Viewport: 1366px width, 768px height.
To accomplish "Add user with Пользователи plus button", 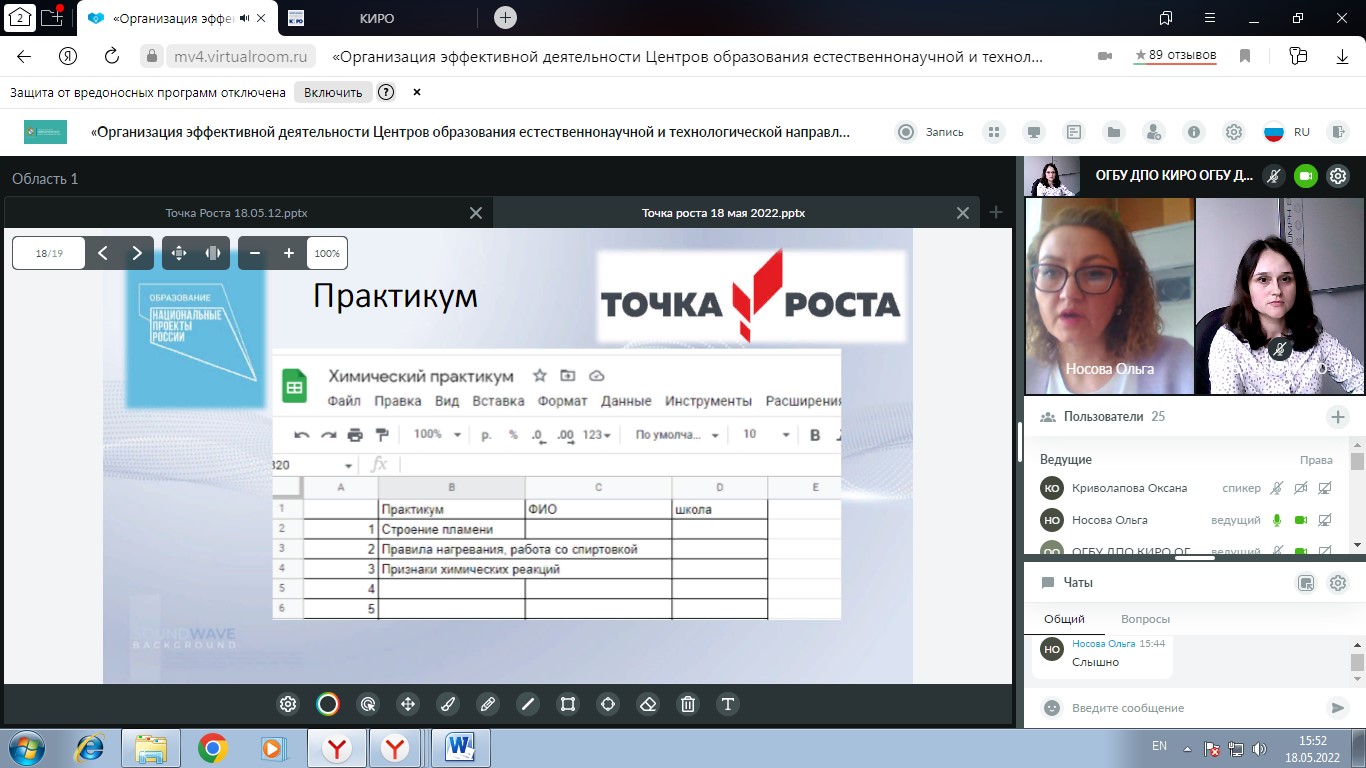I will pos(1338,417).
